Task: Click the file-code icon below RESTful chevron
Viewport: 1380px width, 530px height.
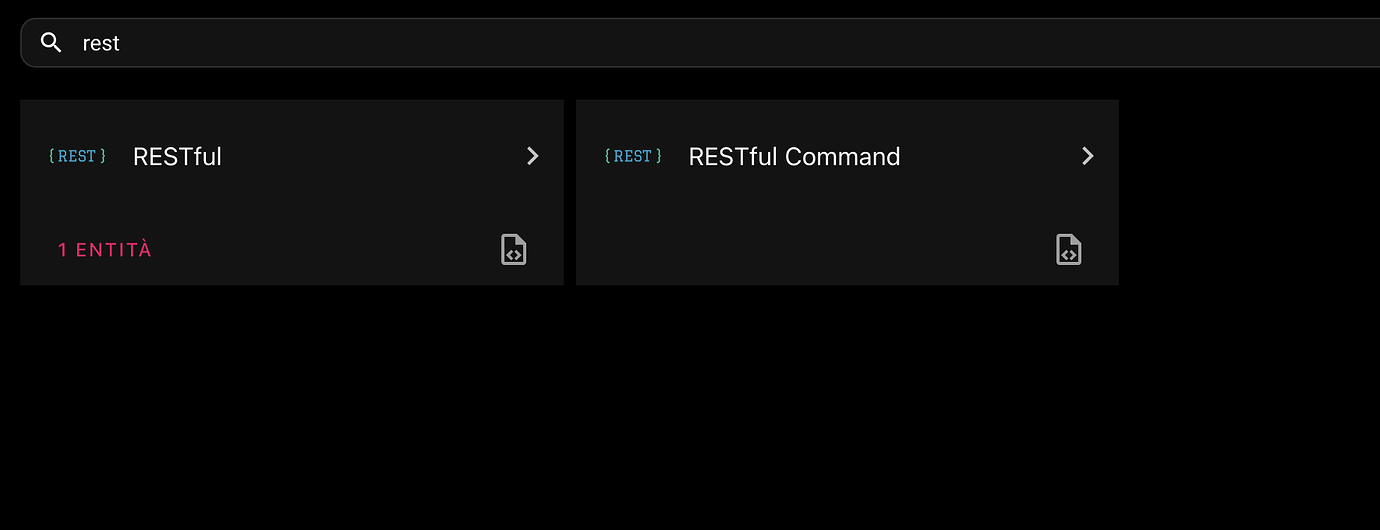Action: coord(513,249)
